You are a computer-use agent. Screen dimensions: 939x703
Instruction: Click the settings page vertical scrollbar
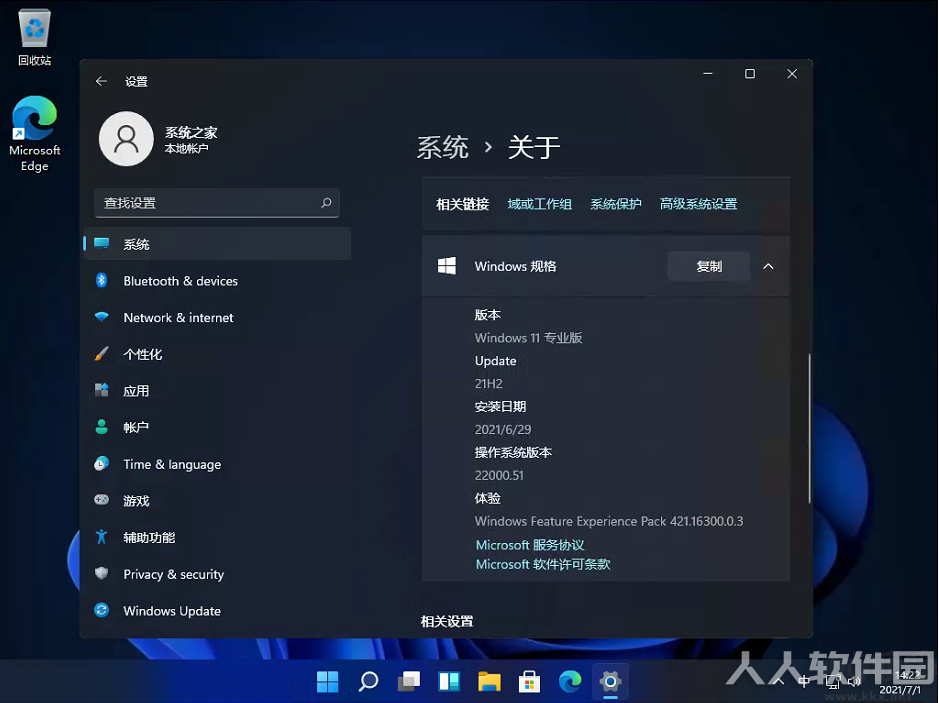809,428
